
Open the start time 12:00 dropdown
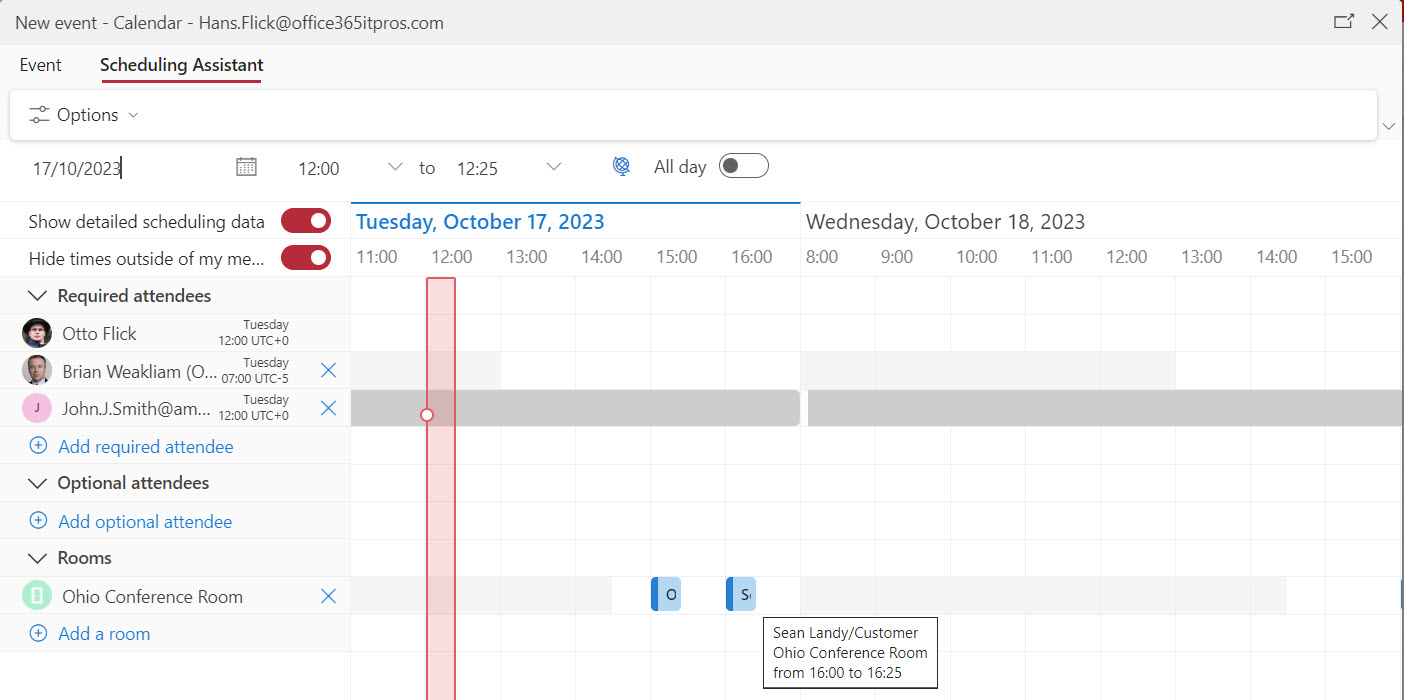point(393,167)
